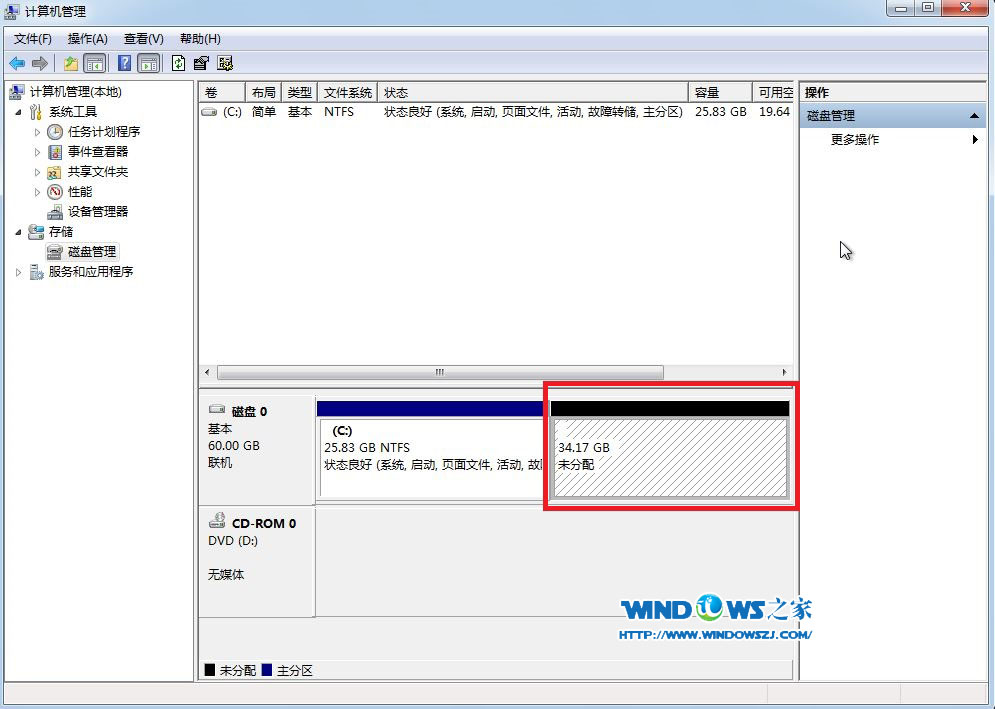
Task: Click the 文件系统 column header
Action: (347, 92)
